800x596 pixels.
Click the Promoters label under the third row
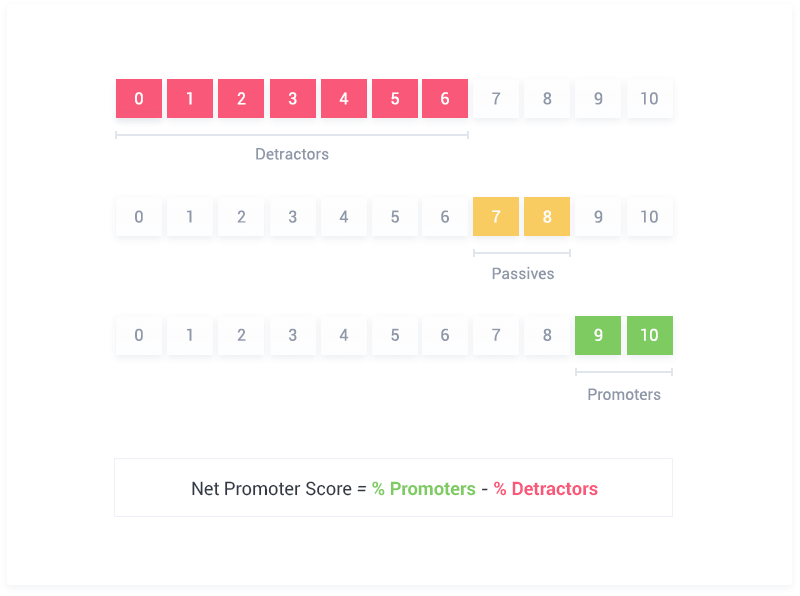[x=623, y=394]
